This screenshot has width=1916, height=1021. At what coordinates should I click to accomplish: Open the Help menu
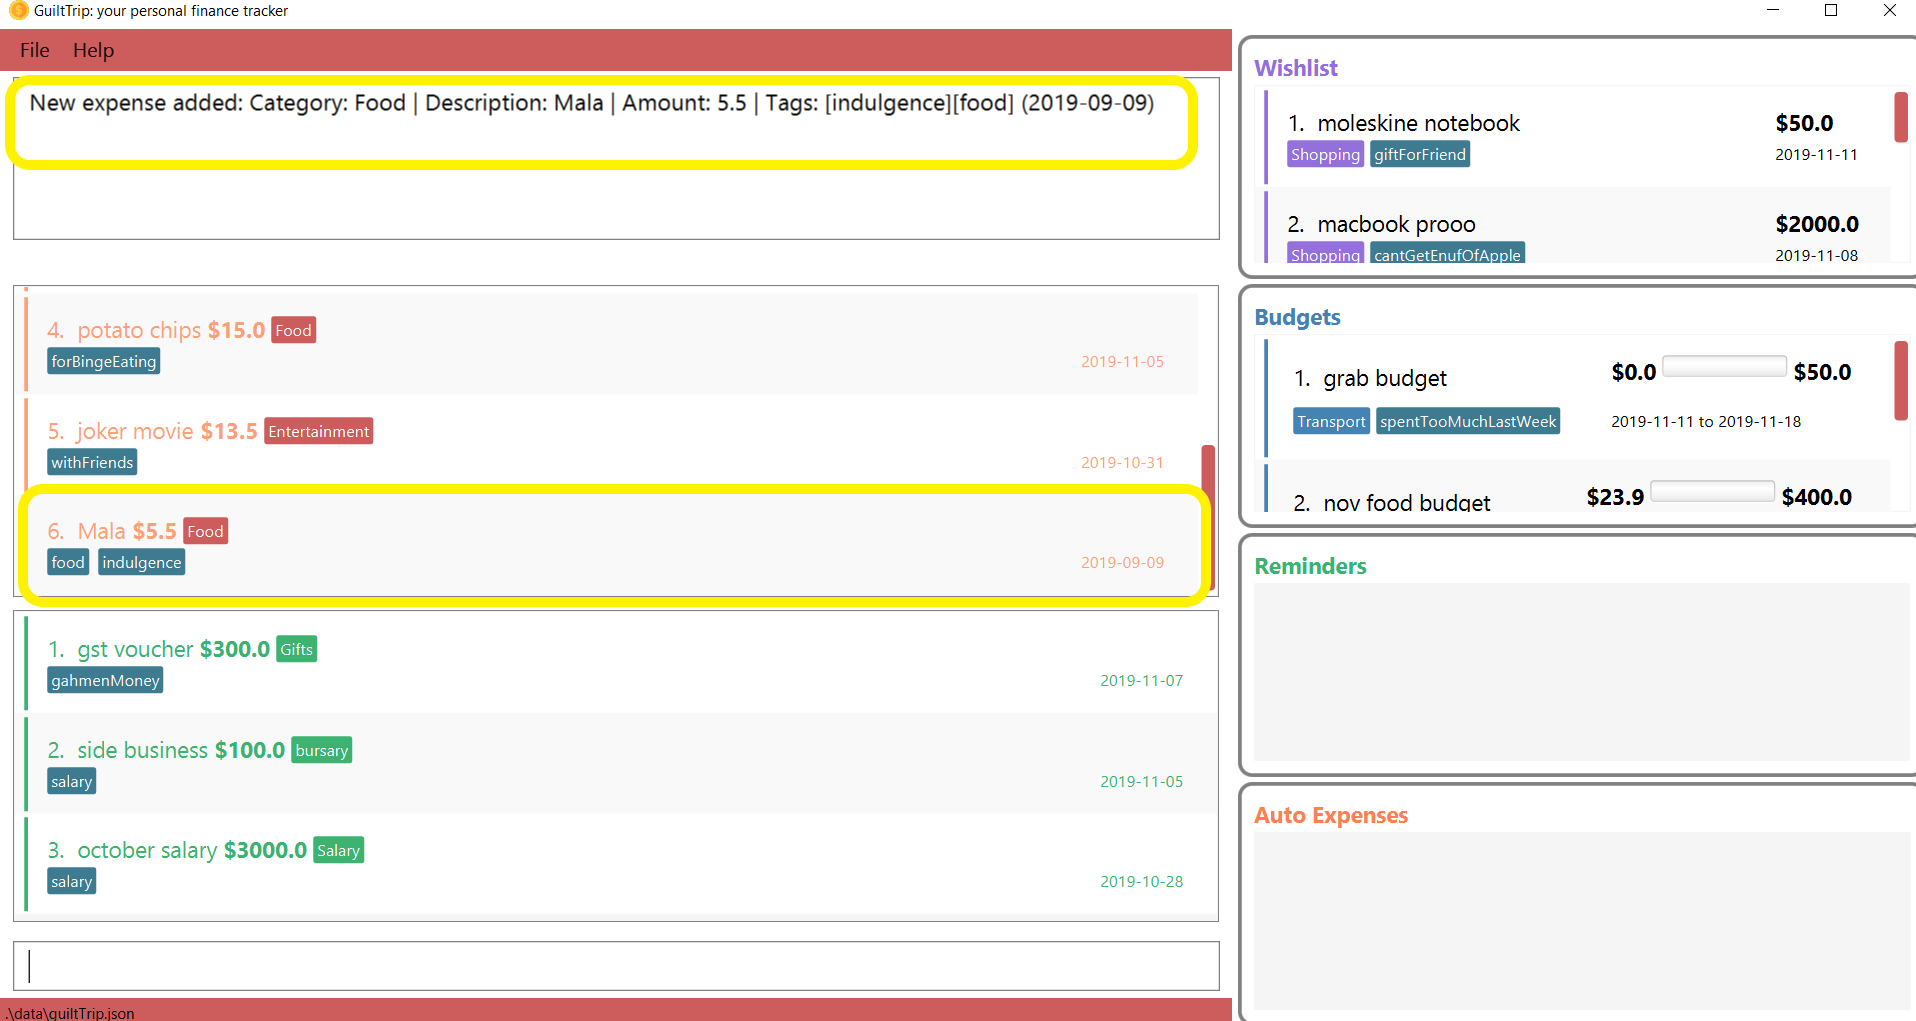point(93,50)
